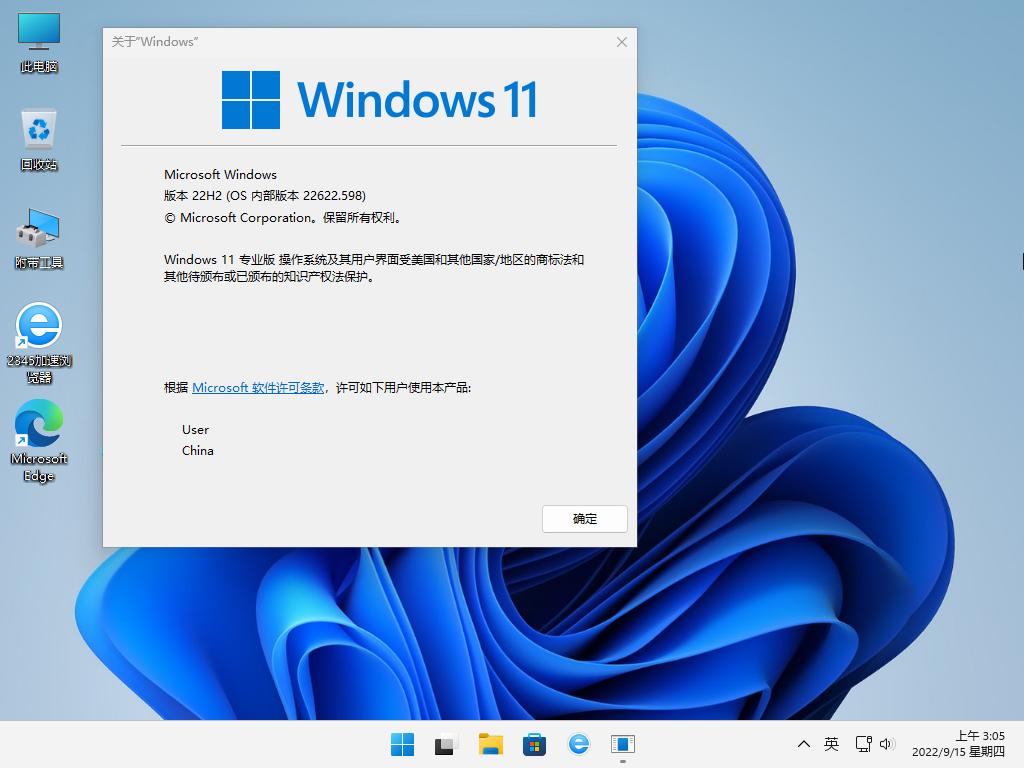The width and height of the screenshot is (1024, 768).
Task: Open Task View in the taskbar
Action: [x=445, y=744]
